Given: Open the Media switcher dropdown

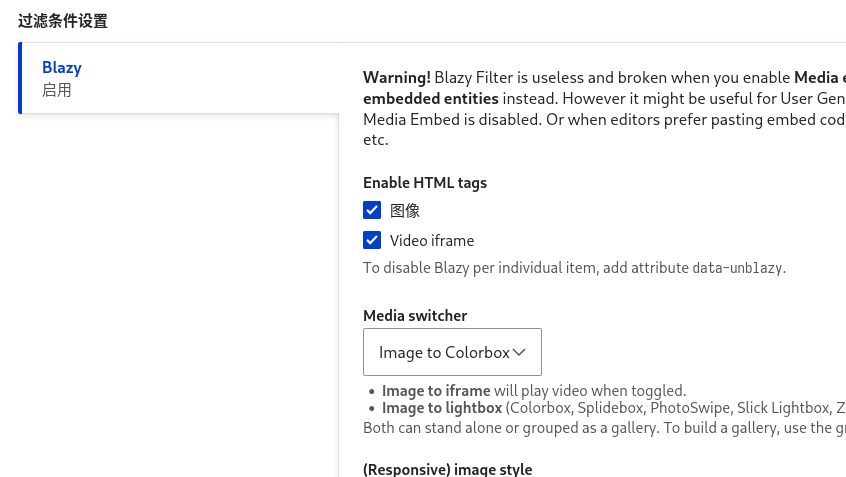Looking at the screenshot, I should (451, 352).
